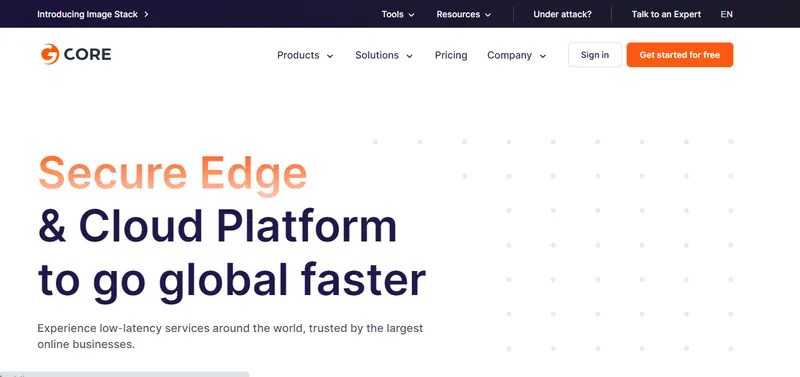800x377 pixels.
Task: Click the '& Cloud Platform' heading line
Action: (217, 226)
